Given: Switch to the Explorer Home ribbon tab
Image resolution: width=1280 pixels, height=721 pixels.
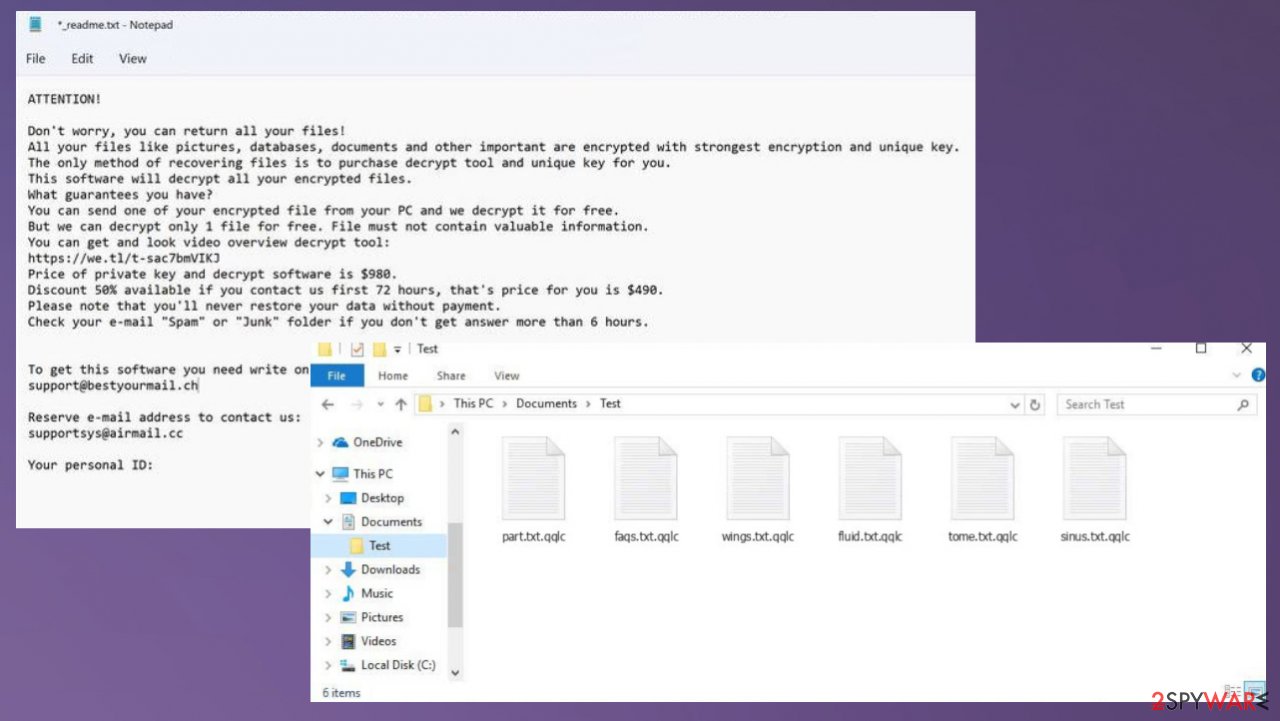Looking at the screenshot, I should click(x=392, y=376).
